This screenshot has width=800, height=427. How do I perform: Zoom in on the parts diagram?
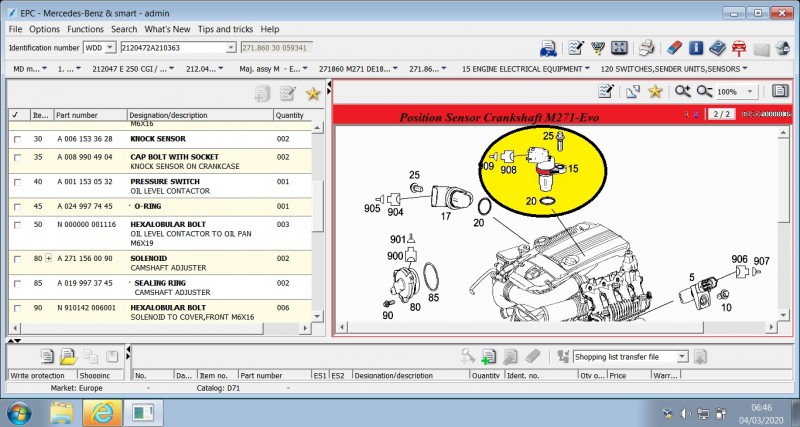(x=682, y=91)
